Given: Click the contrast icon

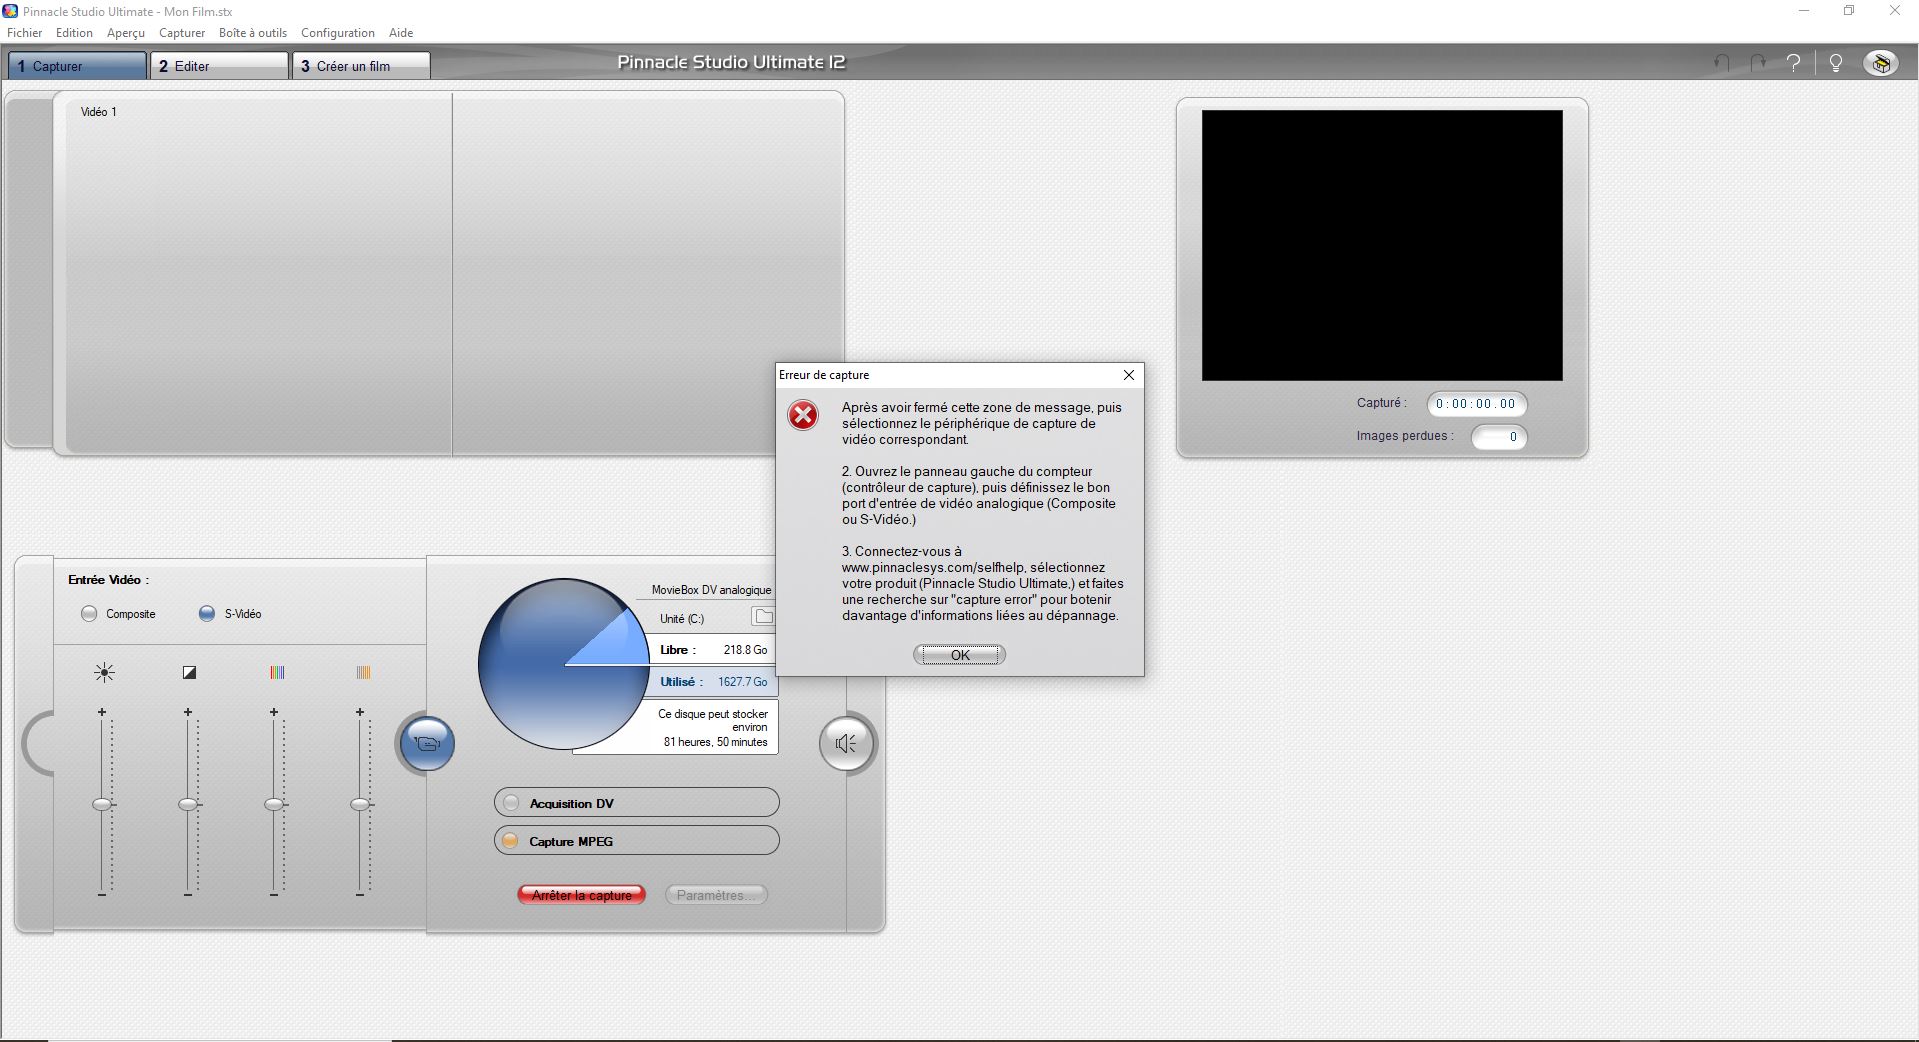Looking at the screenshot, I should point(189,673).
